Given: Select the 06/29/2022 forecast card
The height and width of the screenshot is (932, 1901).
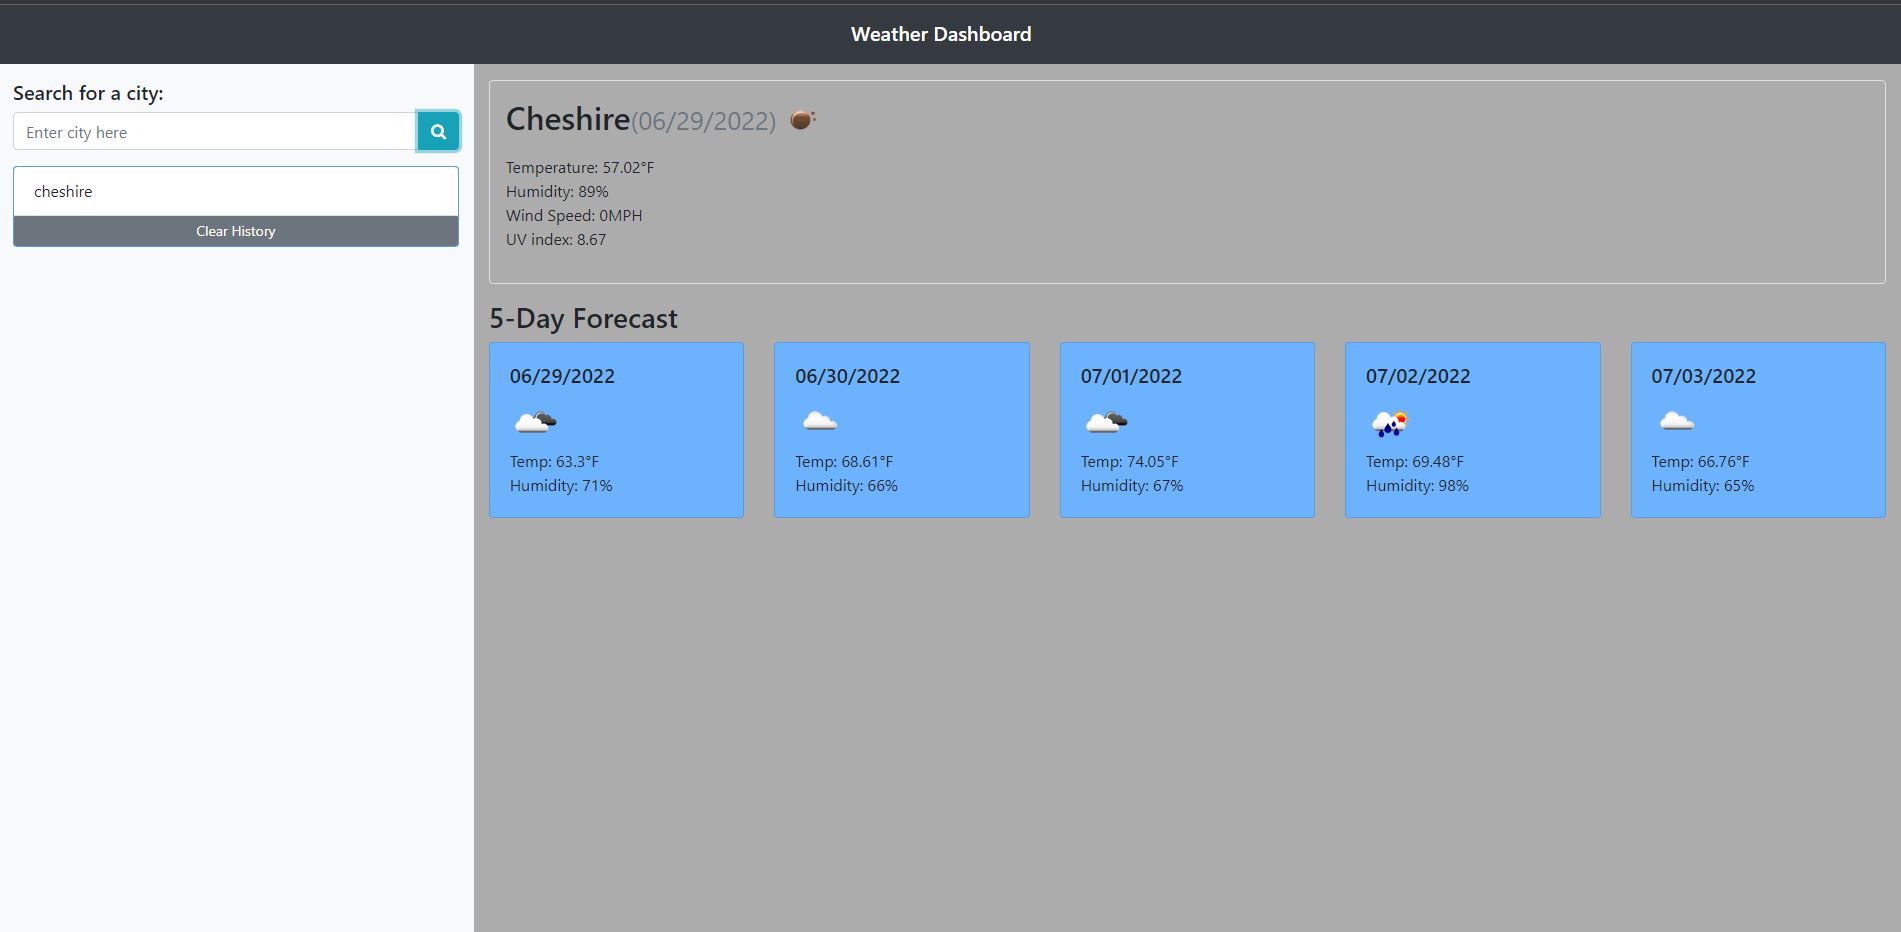Looking at the screenshot, I should pos(616,429).
